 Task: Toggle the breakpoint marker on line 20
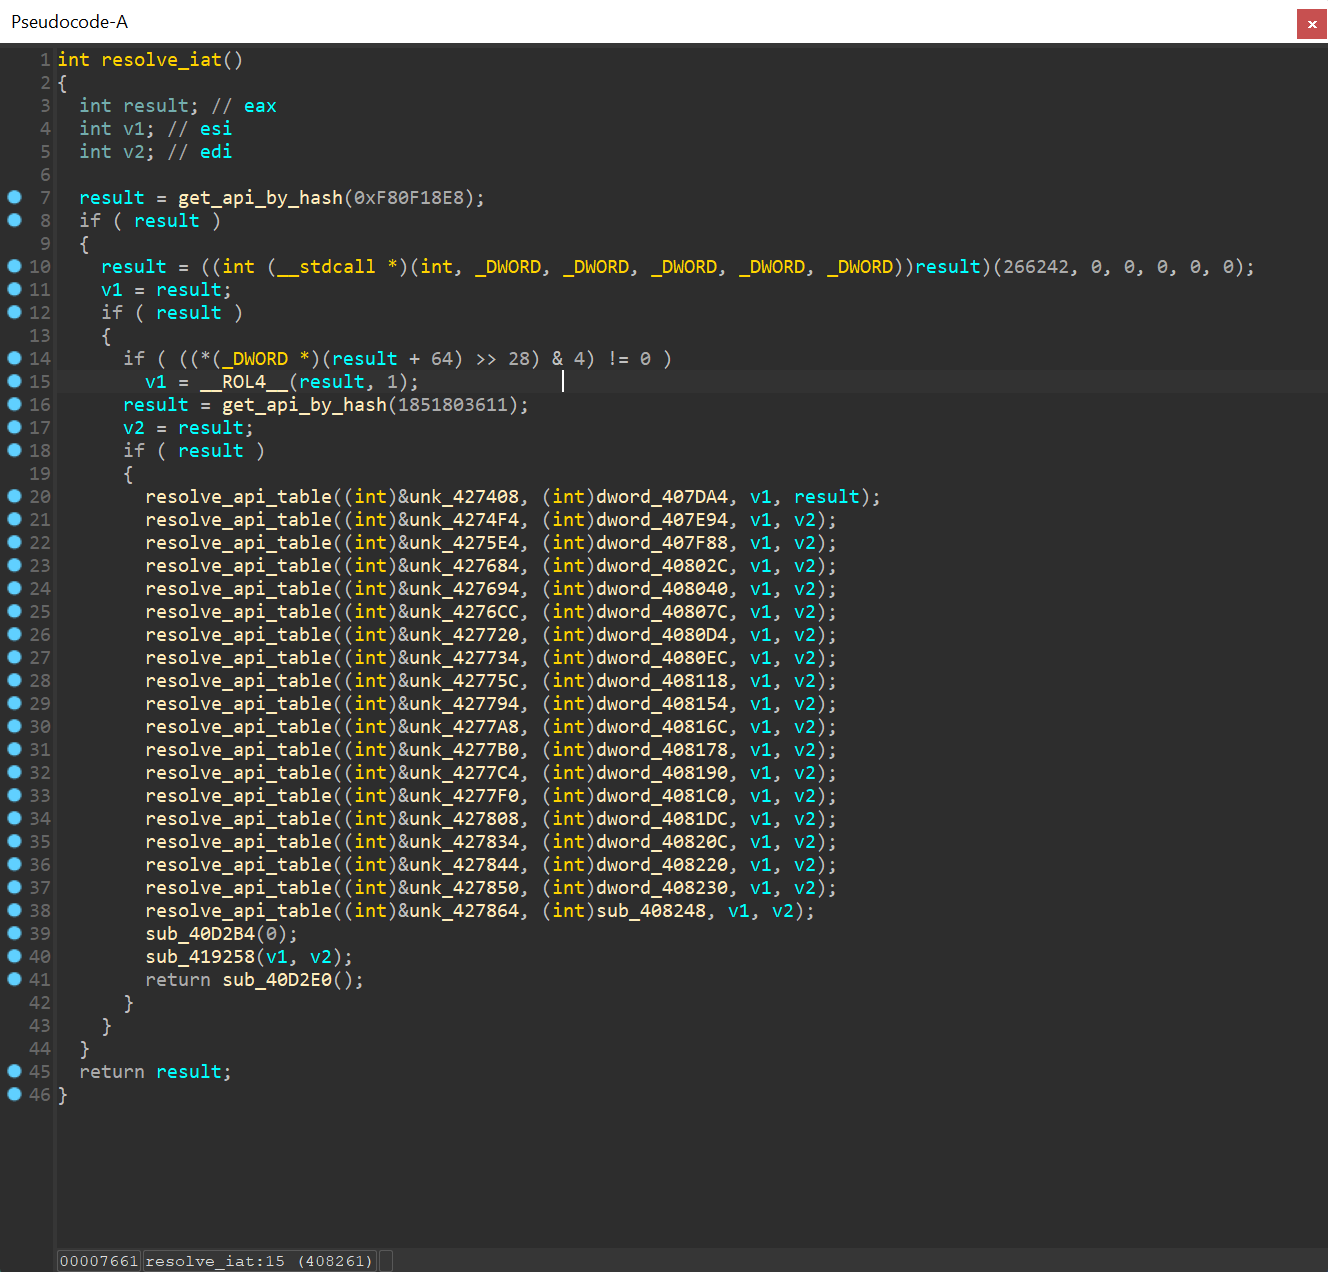coord(14,496)
